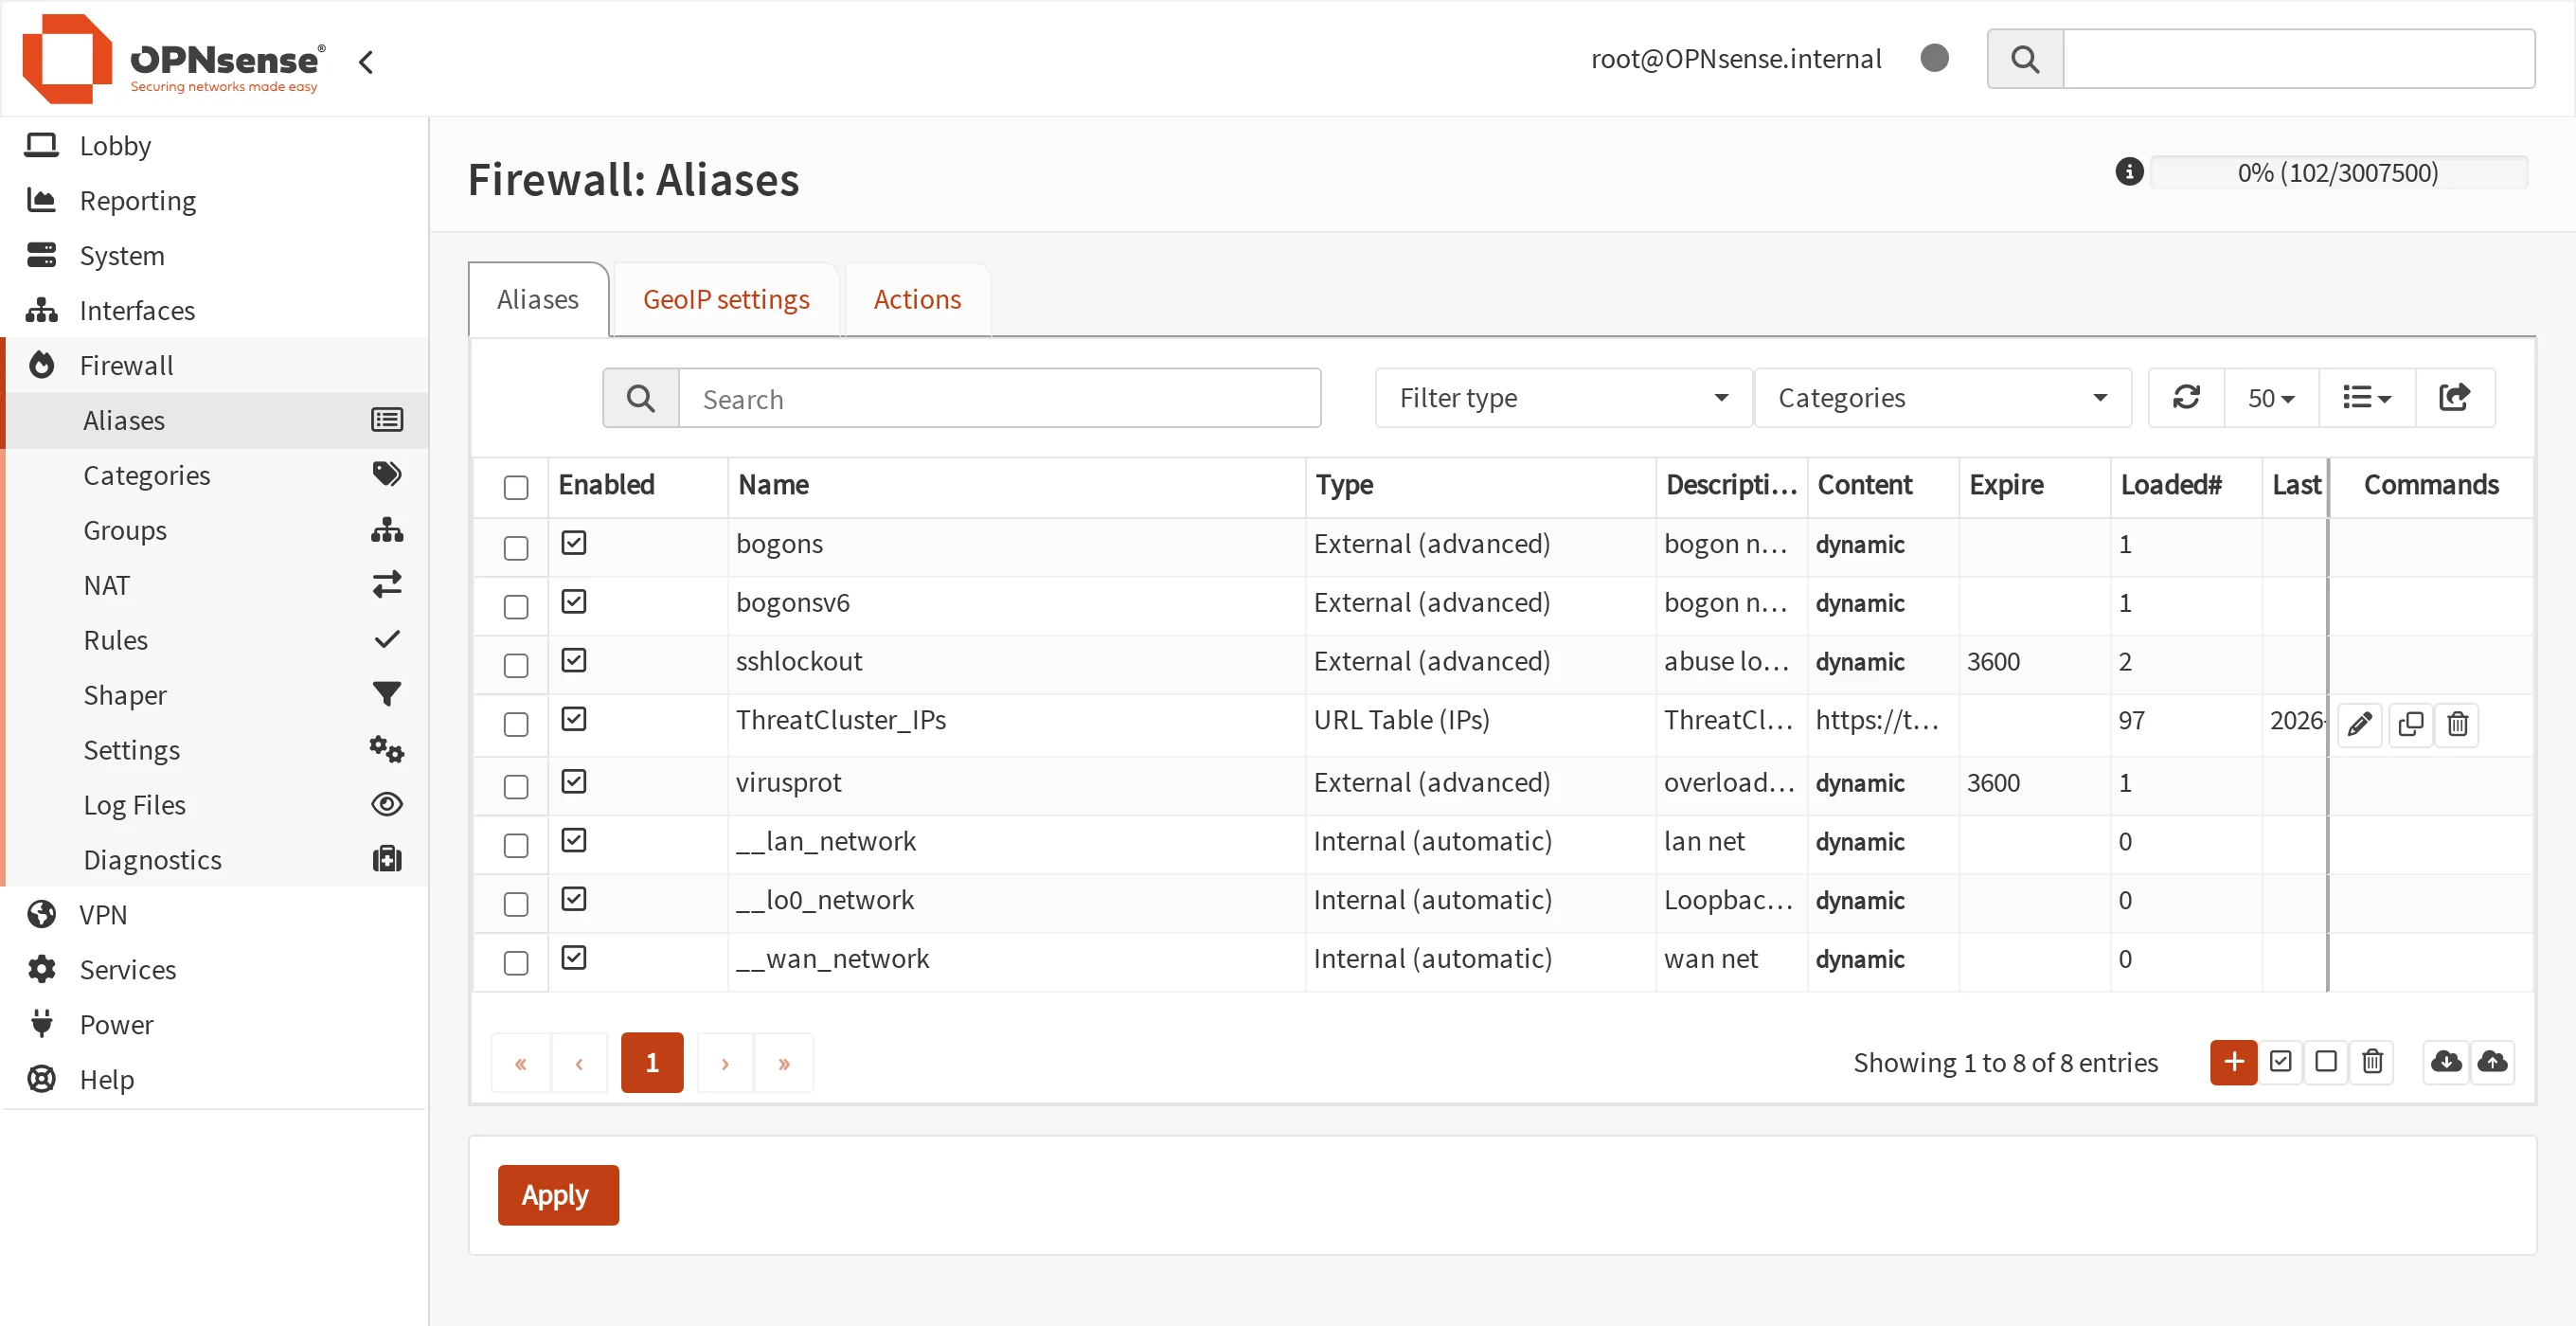The height and width of the screenshot is (1326, 2576).
Task: Open the 50 rows-per-page dropdown
Action: pyautogui.click(x=2271, y=398)
